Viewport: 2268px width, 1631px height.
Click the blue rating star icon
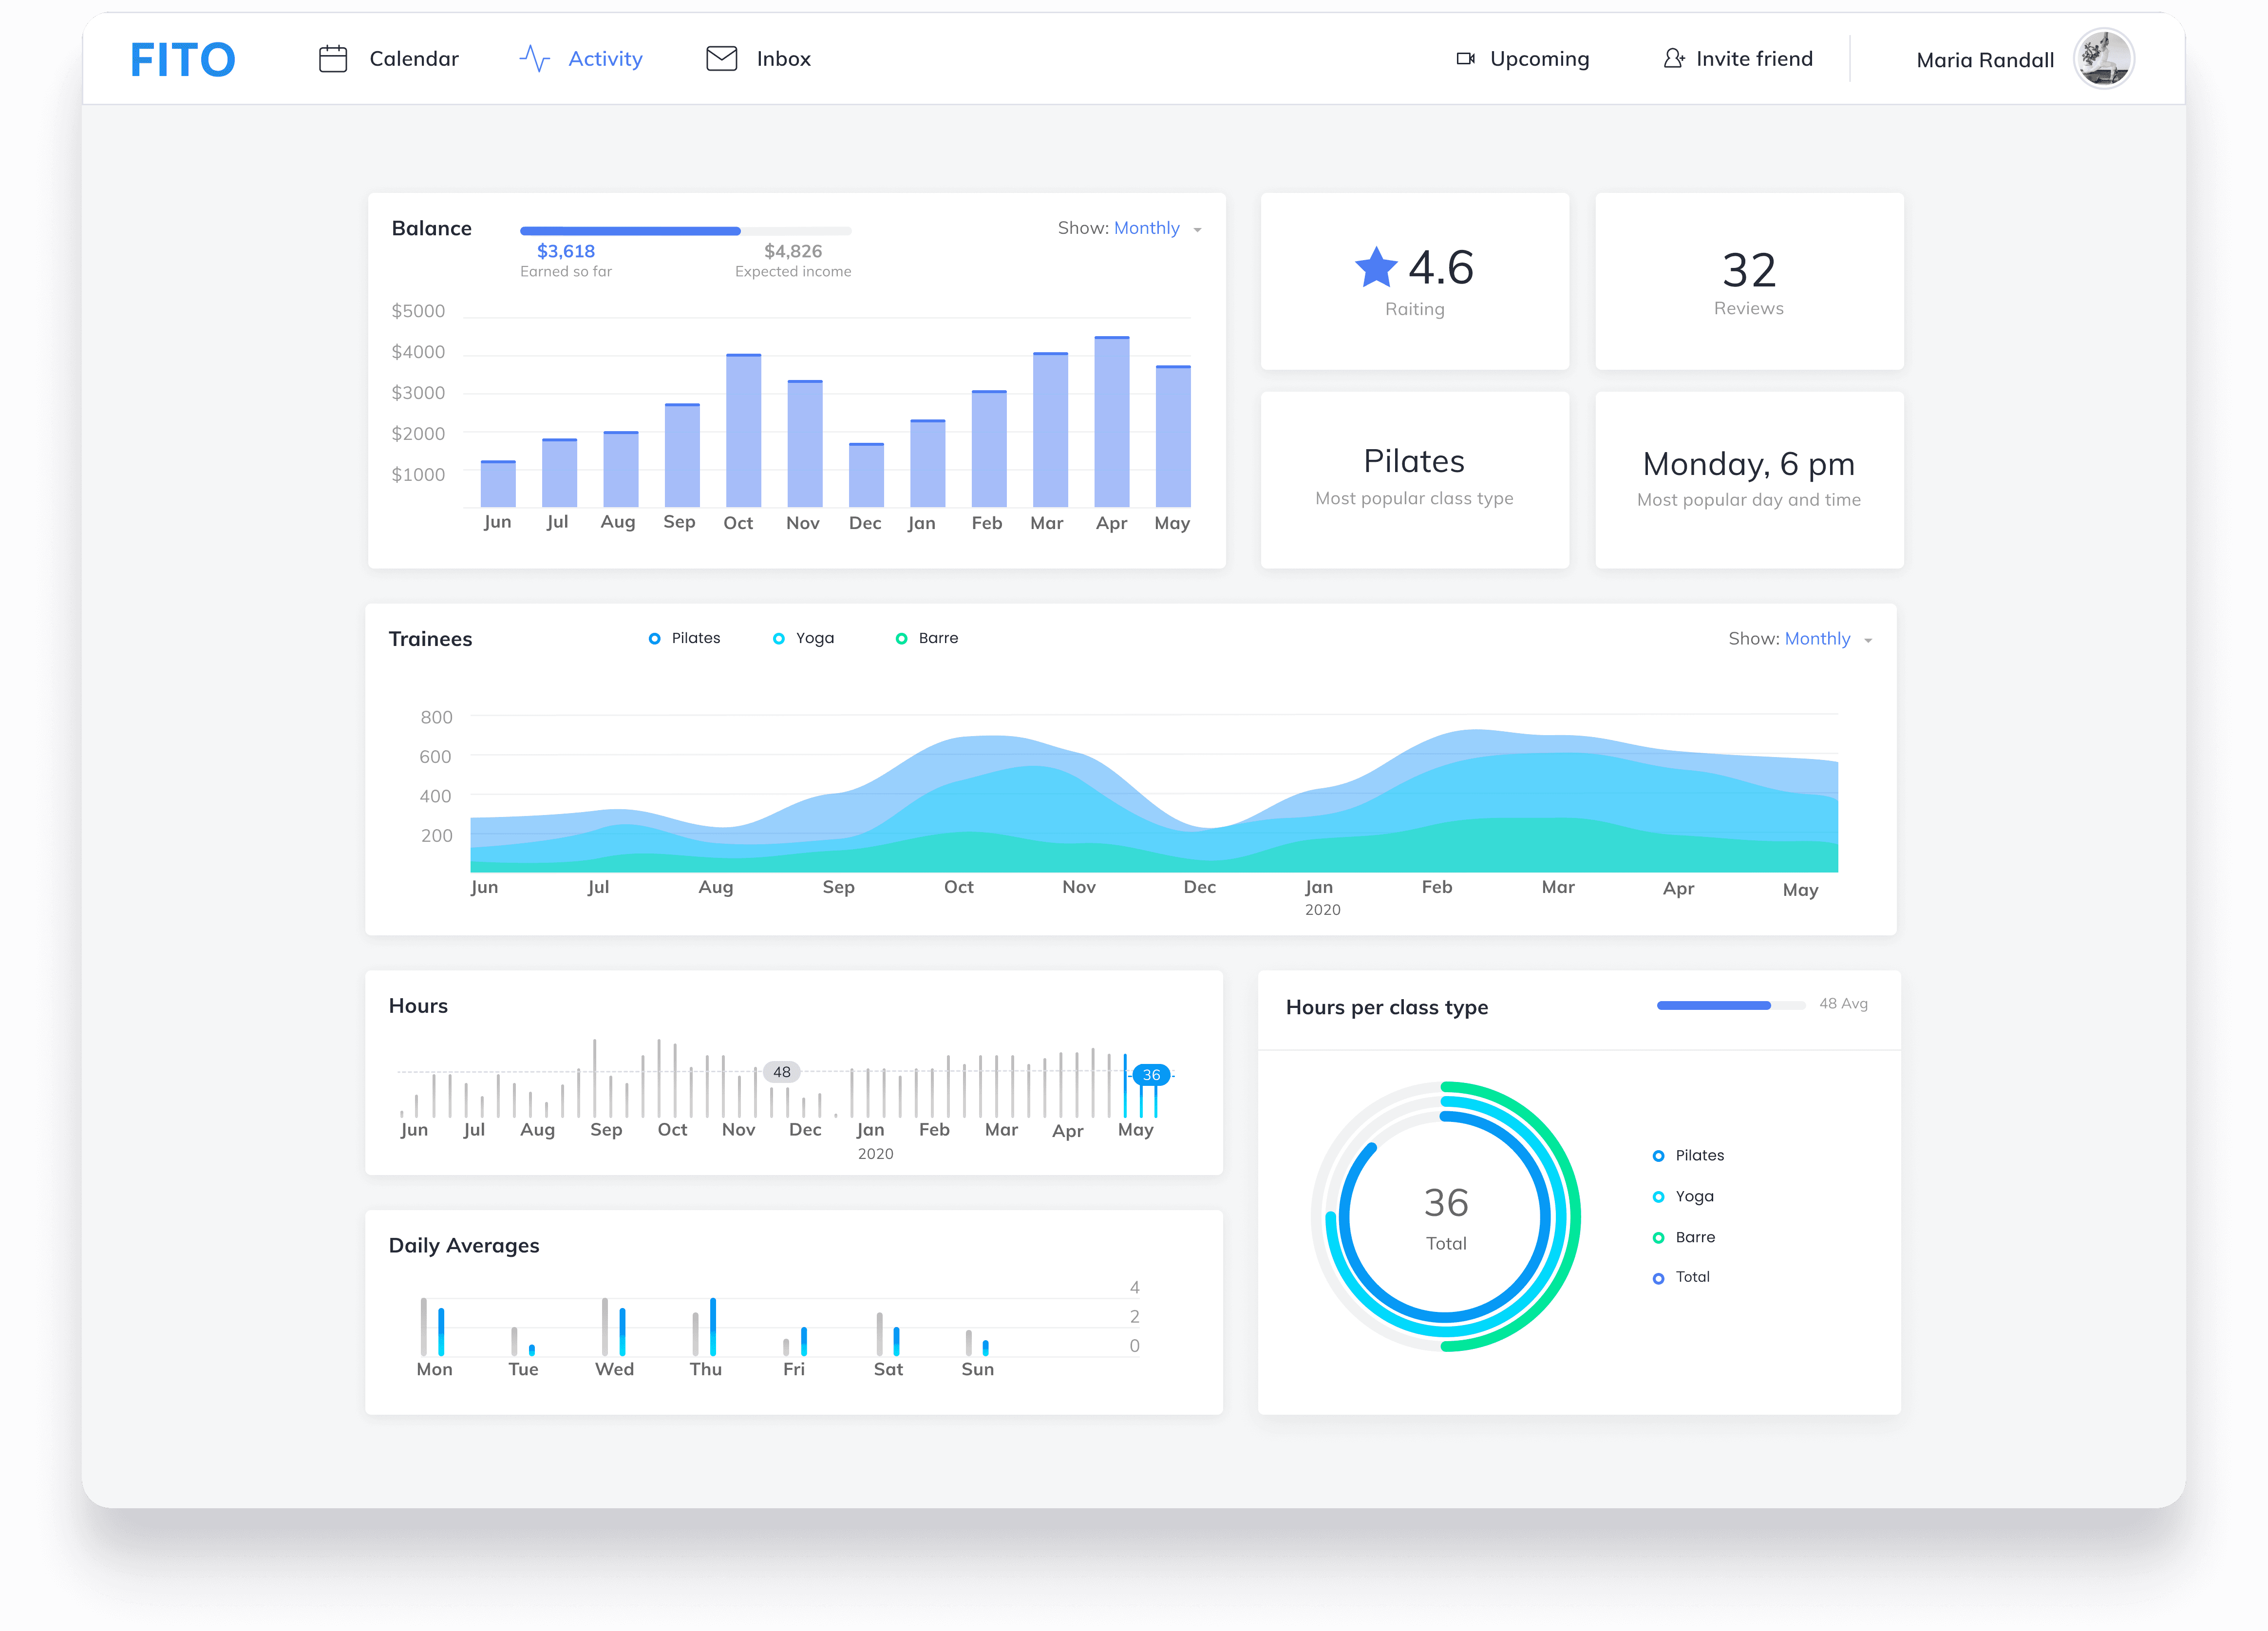point(1376,267)
